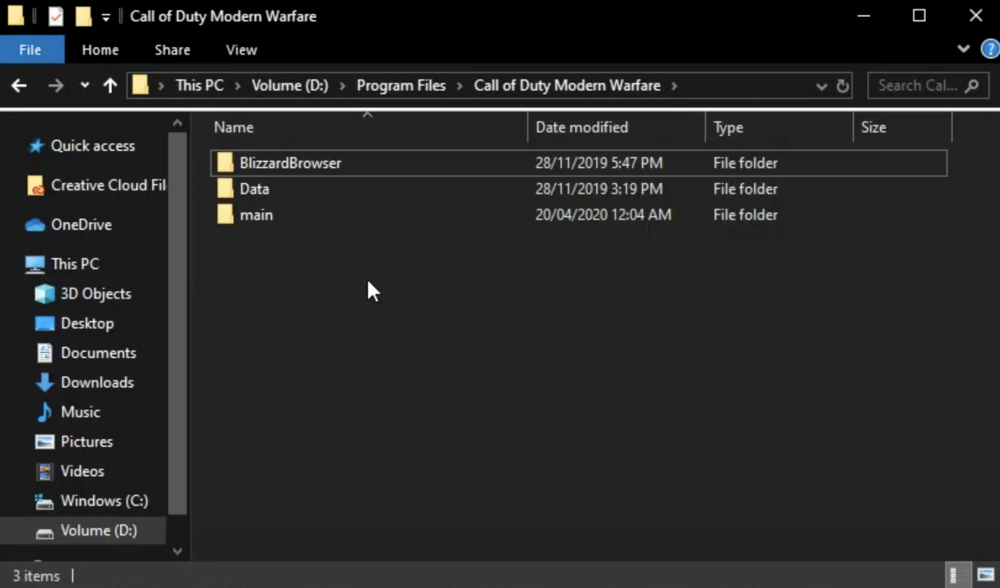Click the Up one level arrow

pyautogui.click(x=110, y=86)
